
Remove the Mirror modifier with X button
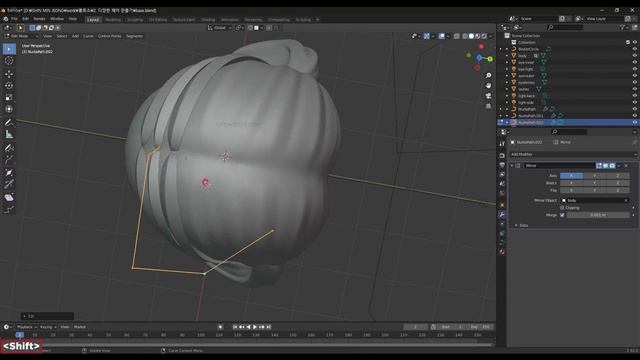coord(626,166)
